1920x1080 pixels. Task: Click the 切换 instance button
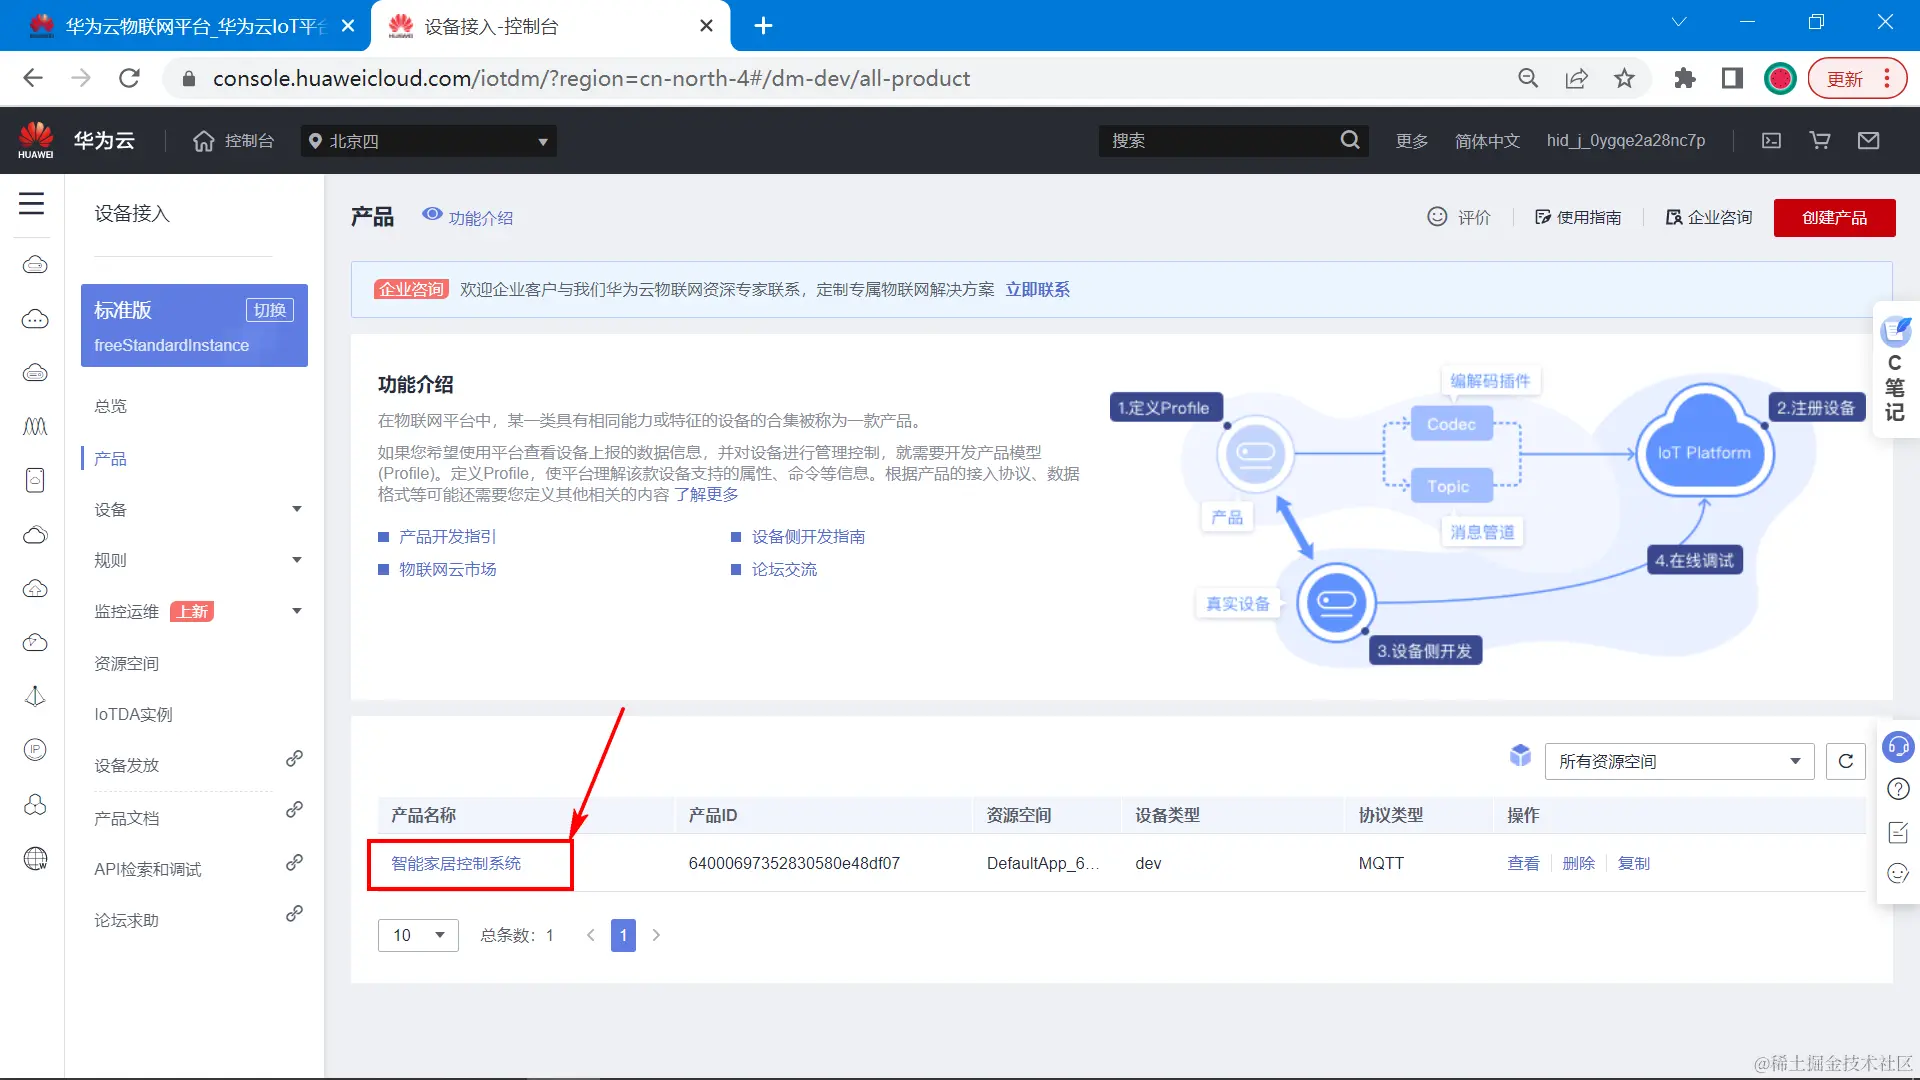[270, 310]
